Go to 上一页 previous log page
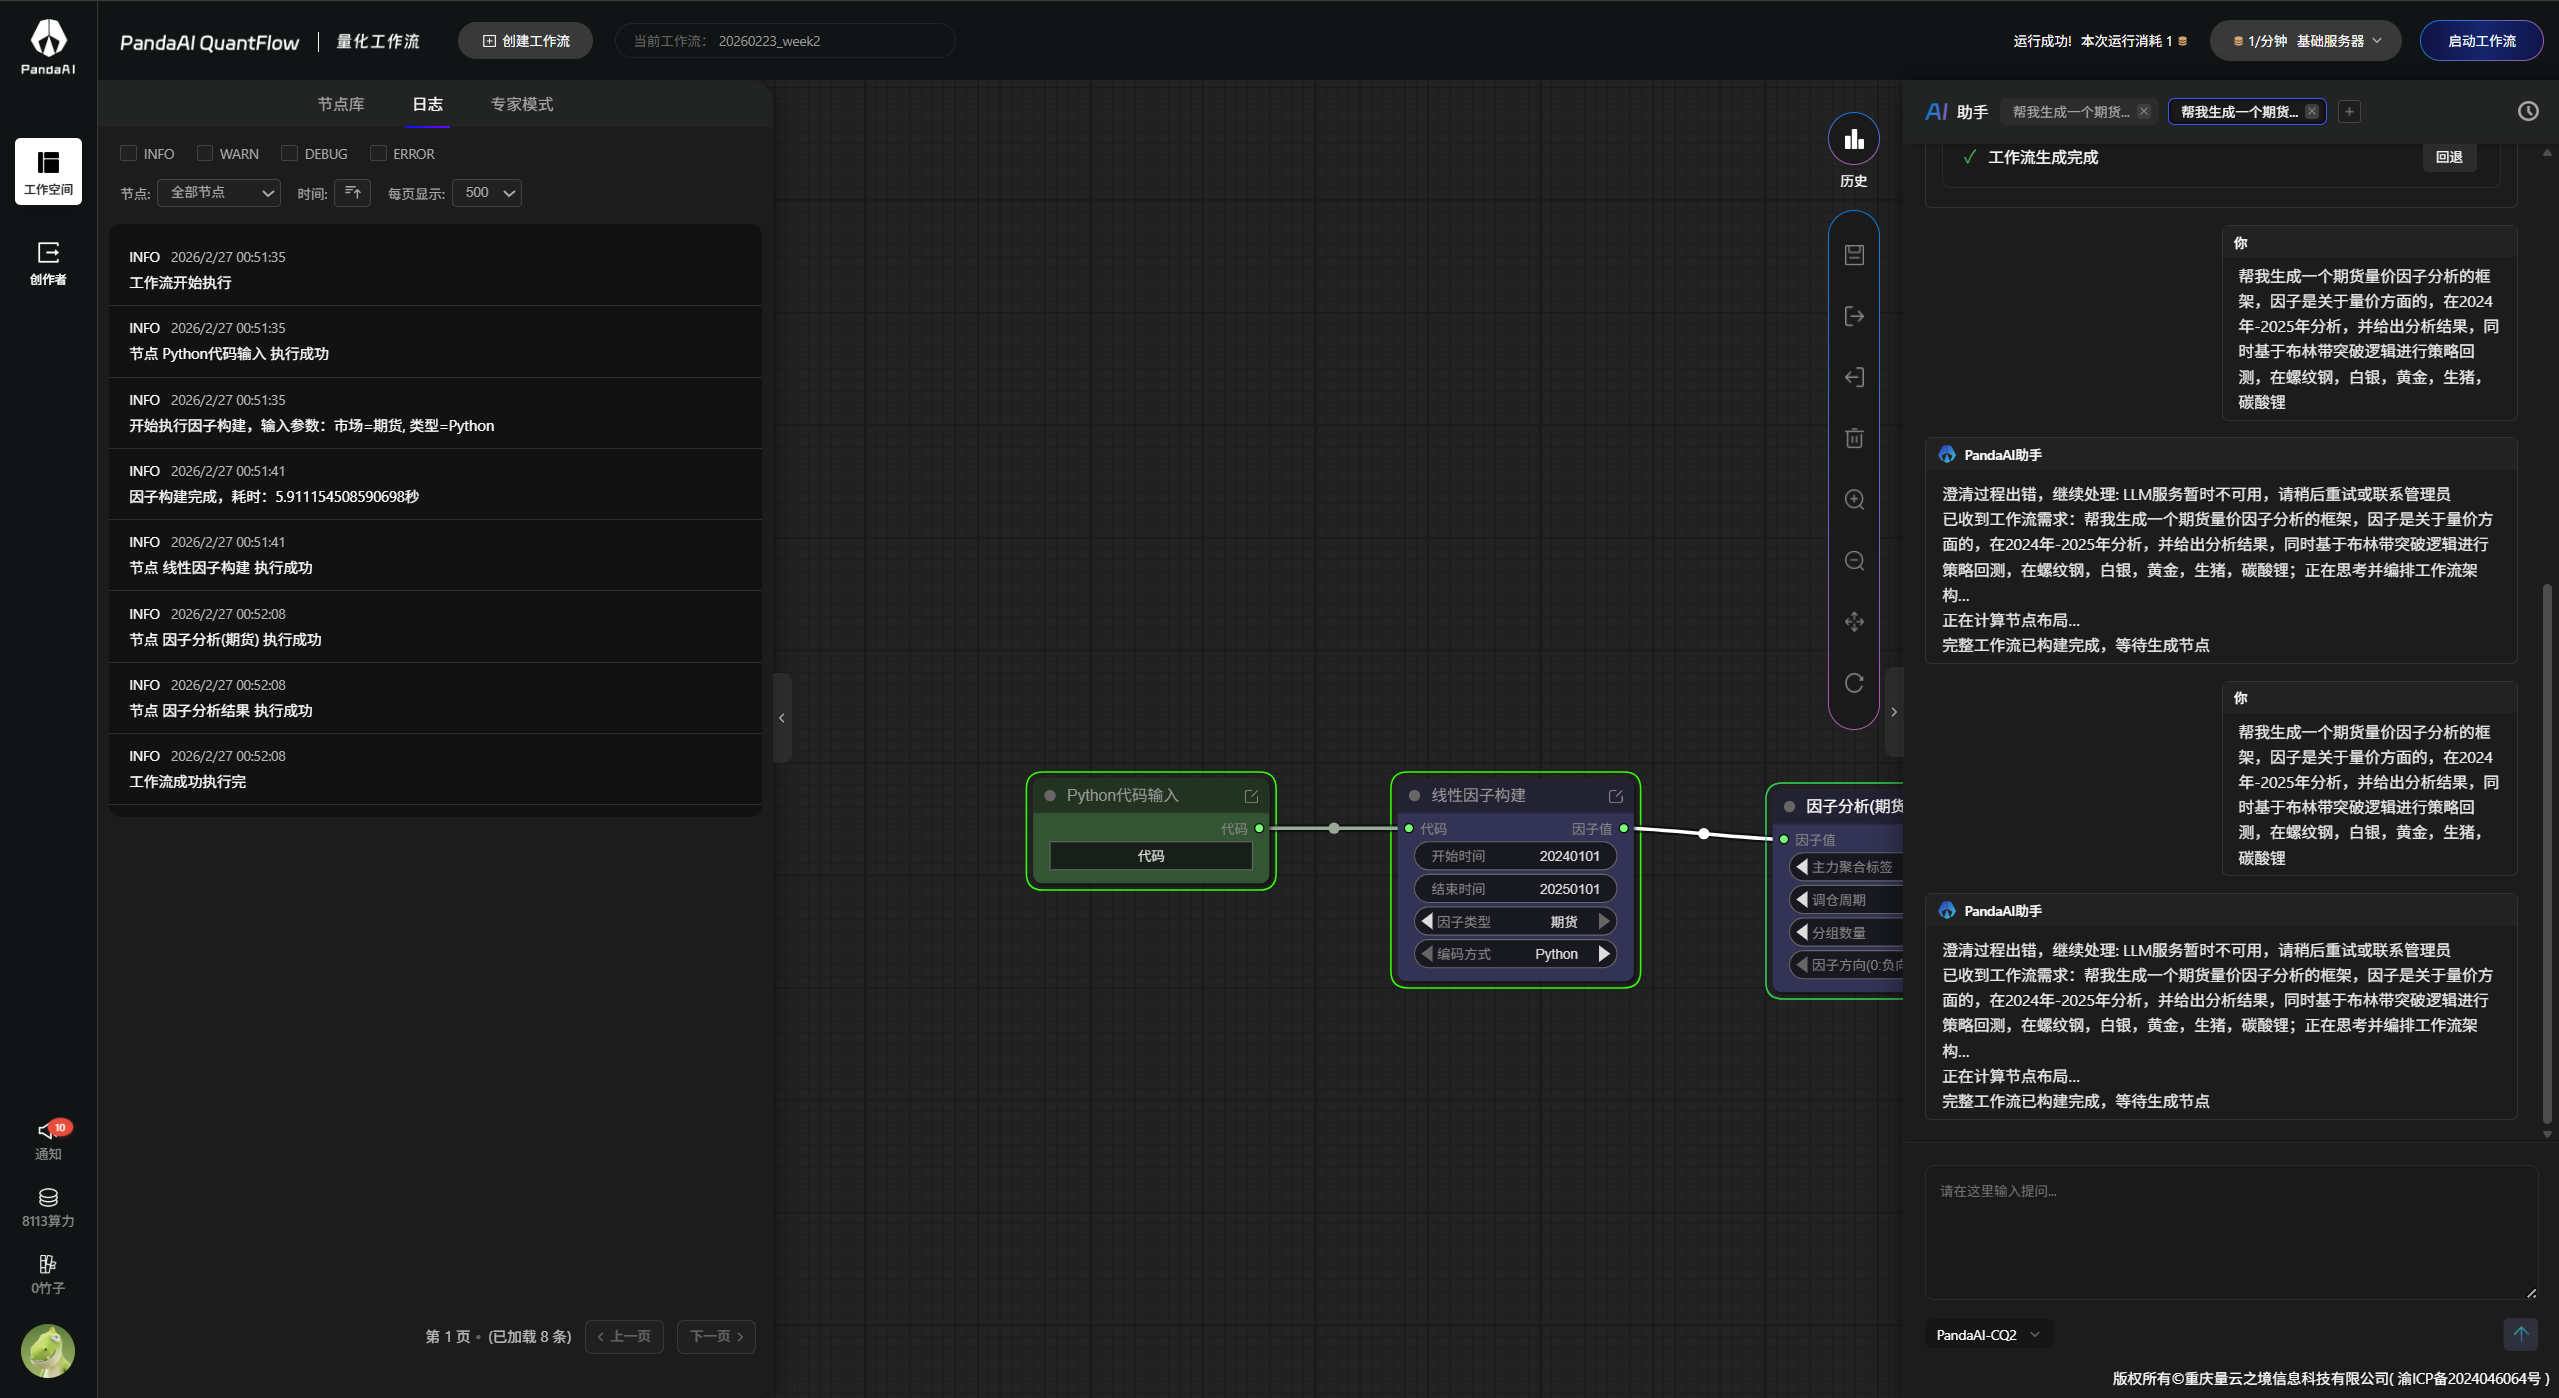 624,1337
